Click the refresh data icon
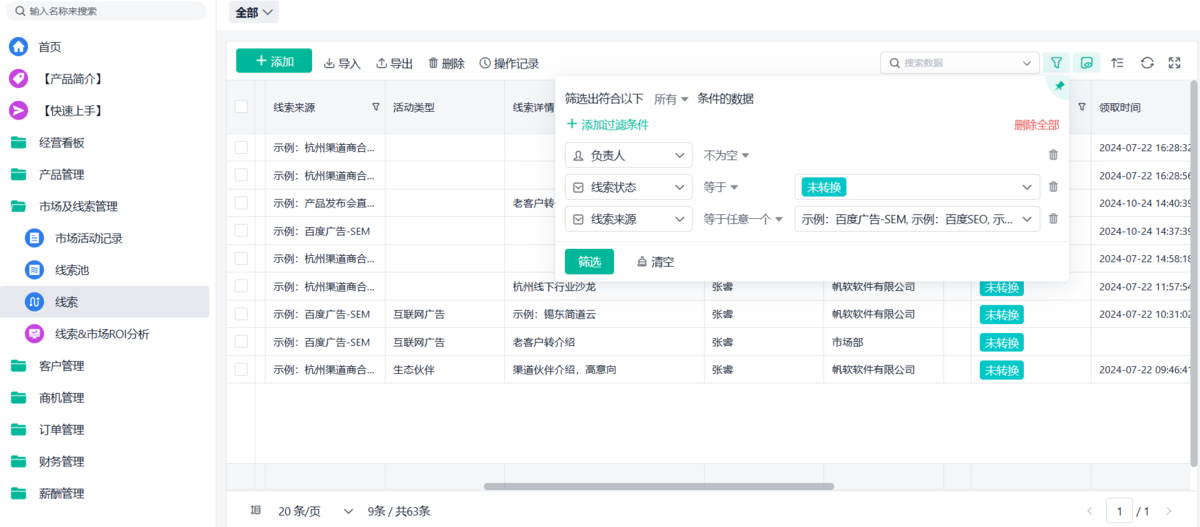The width and height of the screenshot is (1200, 527). 1147,62
